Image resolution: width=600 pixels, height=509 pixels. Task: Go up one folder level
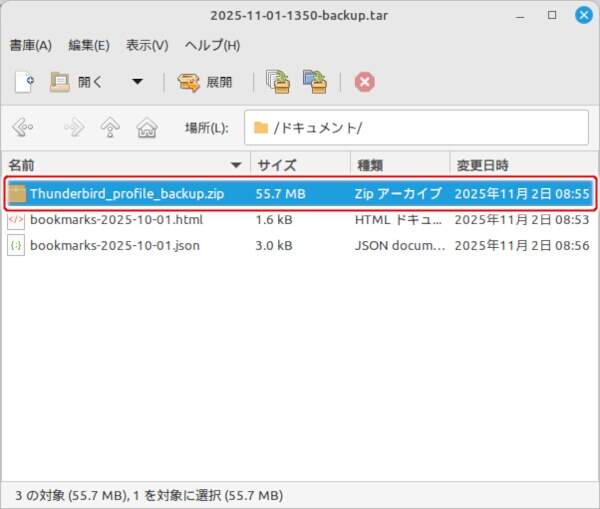pos(111,128)
